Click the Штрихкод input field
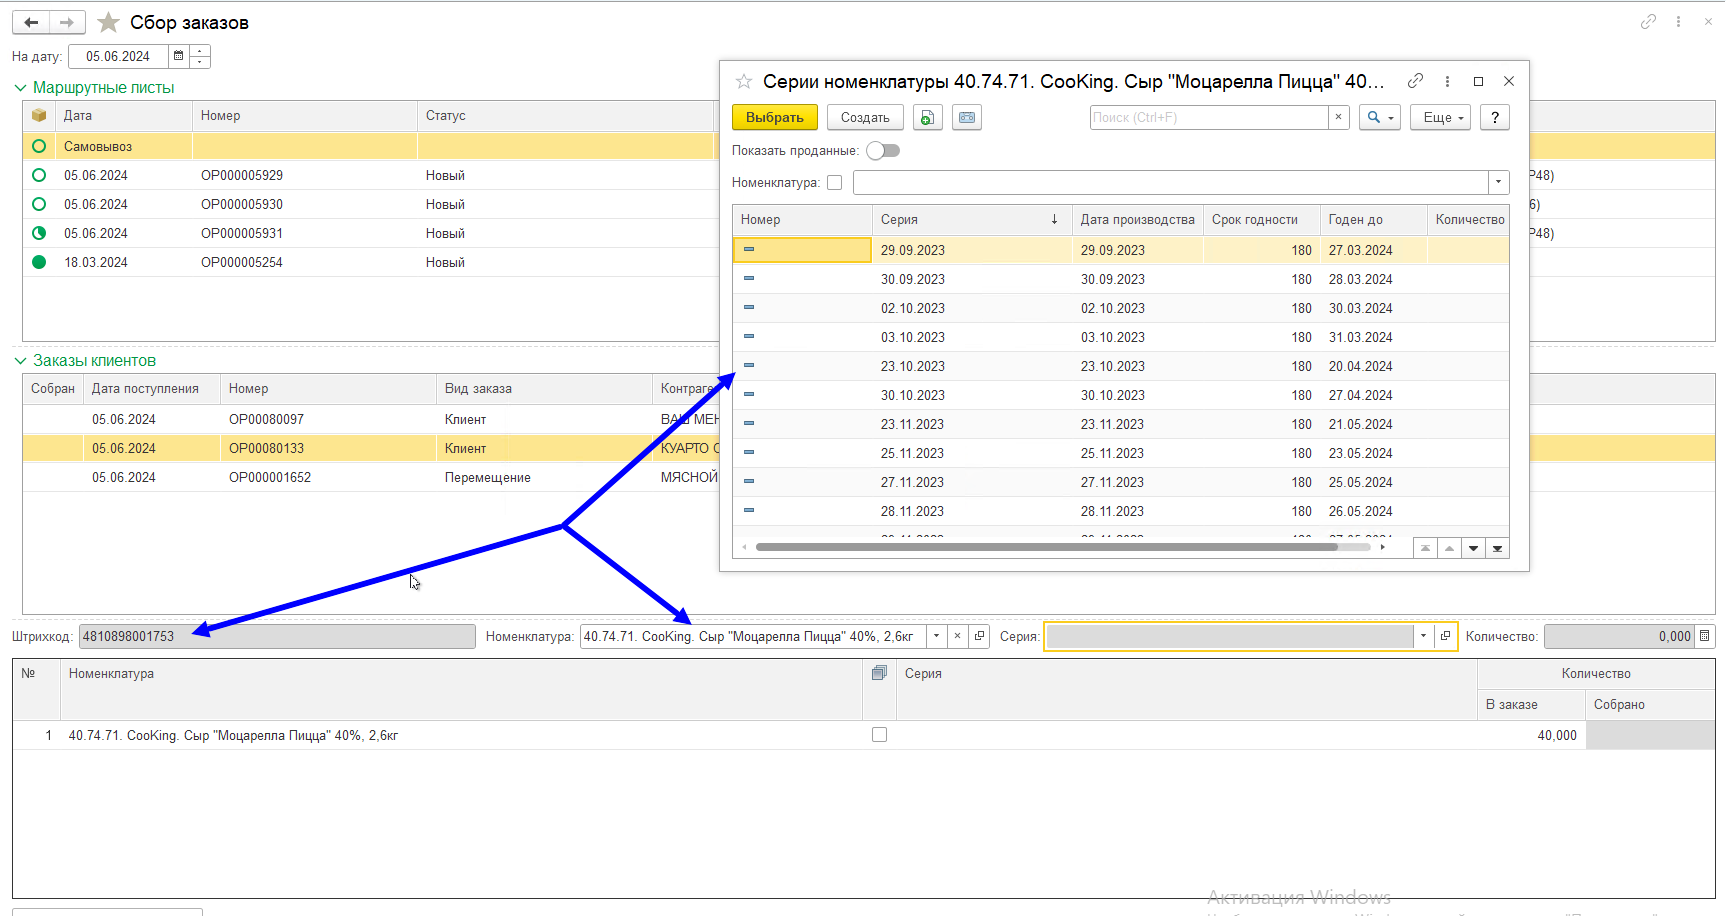This screenshot has width=1726, height=916. click(x=277, y=636)
